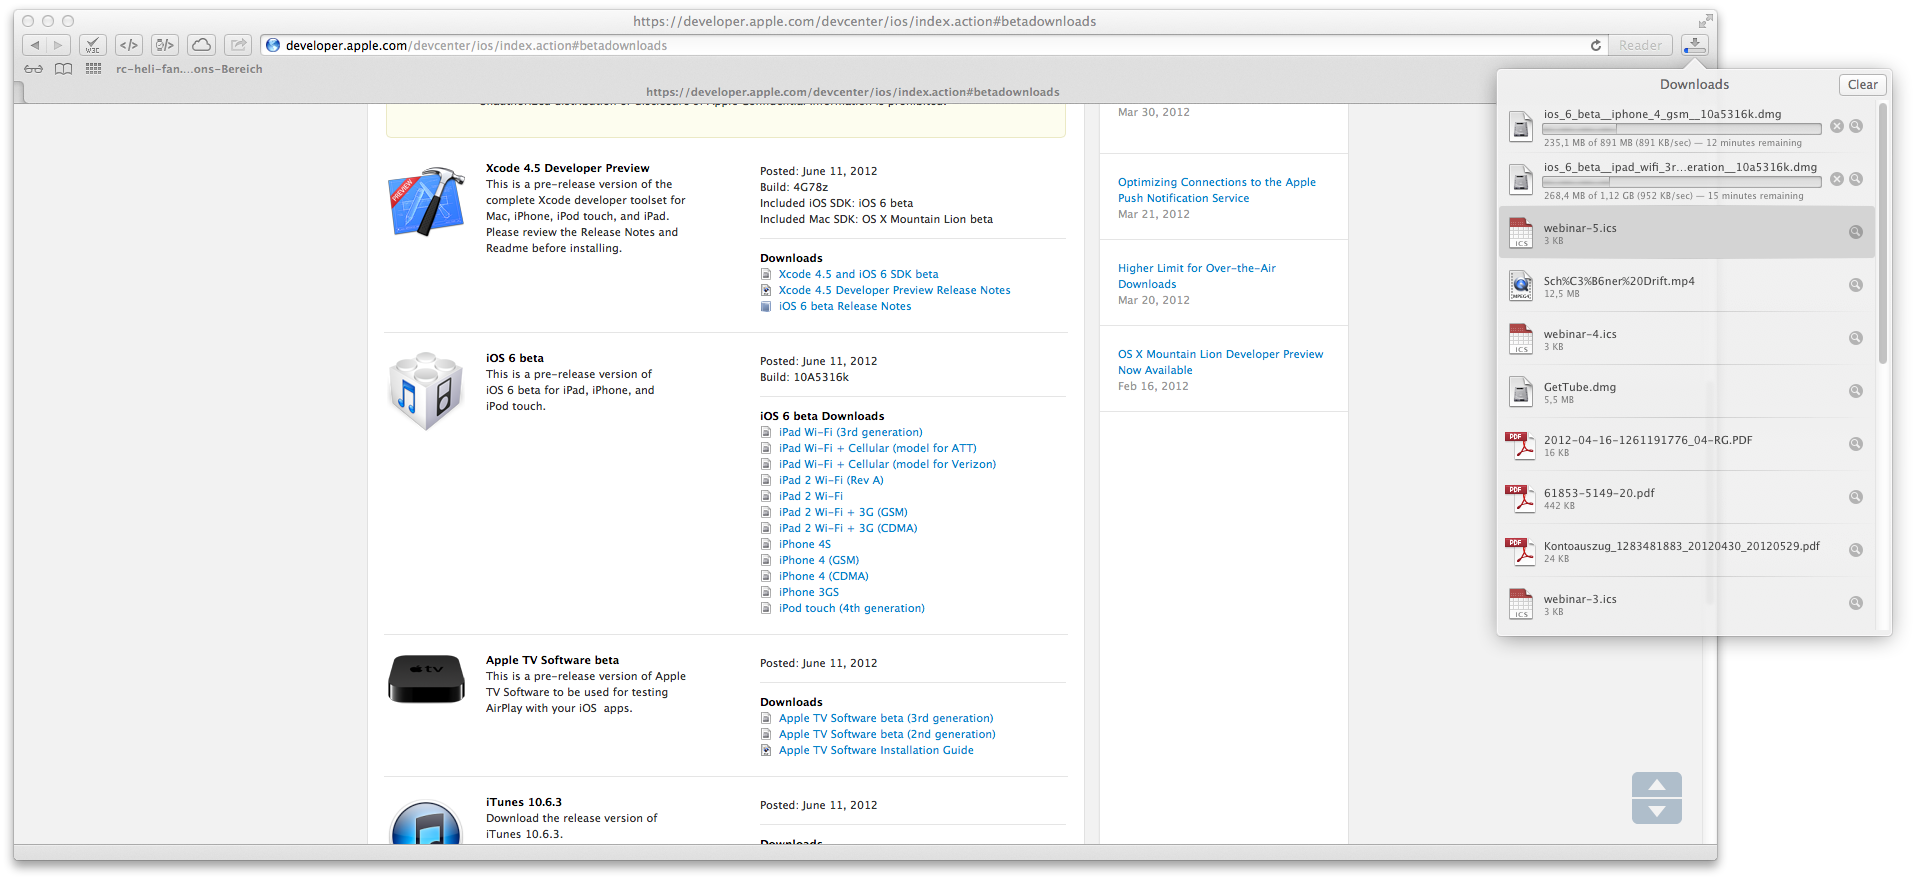Download iPhone 4 (GSM) beta
The width and height of the screenshot is (1929, 880).
click(x=819, y=560)
